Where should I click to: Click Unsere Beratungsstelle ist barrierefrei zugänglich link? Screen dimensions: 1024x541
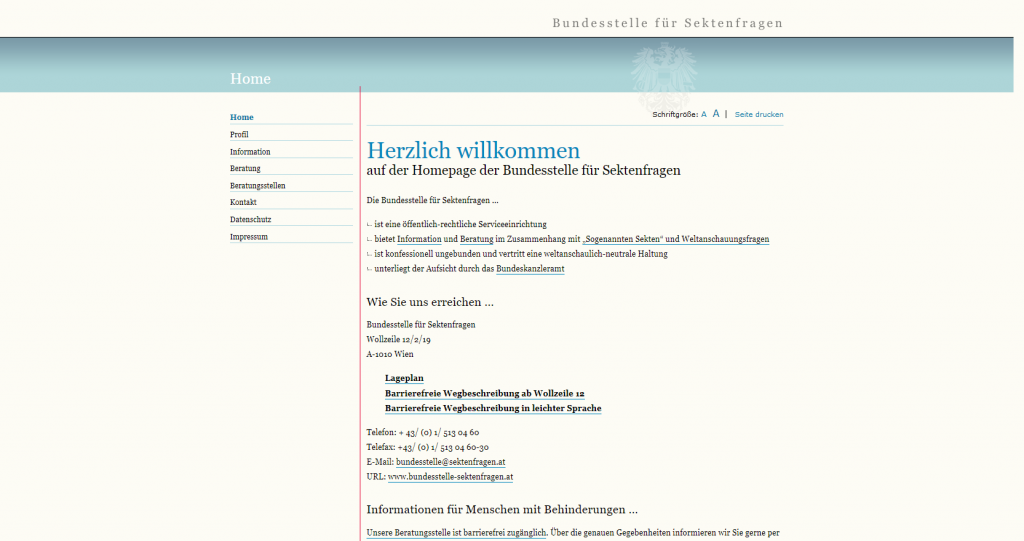tap(456, 533)
